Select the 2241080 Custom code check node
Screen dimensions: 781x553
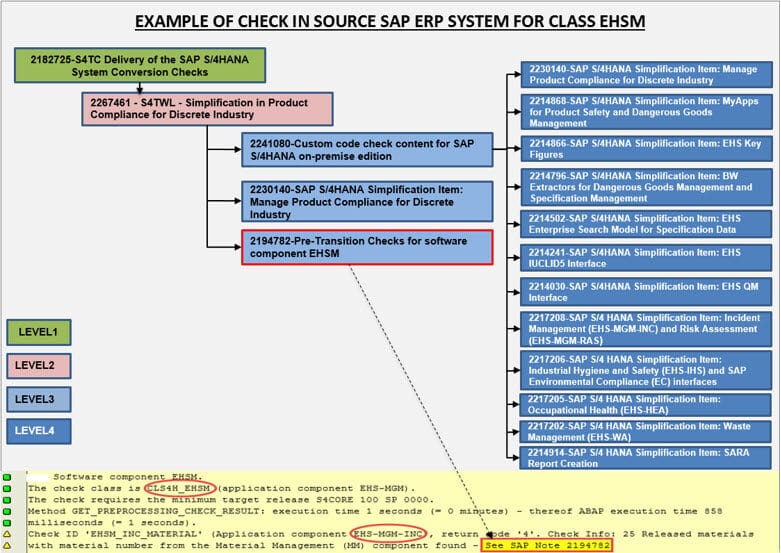(x=367, y=150)
